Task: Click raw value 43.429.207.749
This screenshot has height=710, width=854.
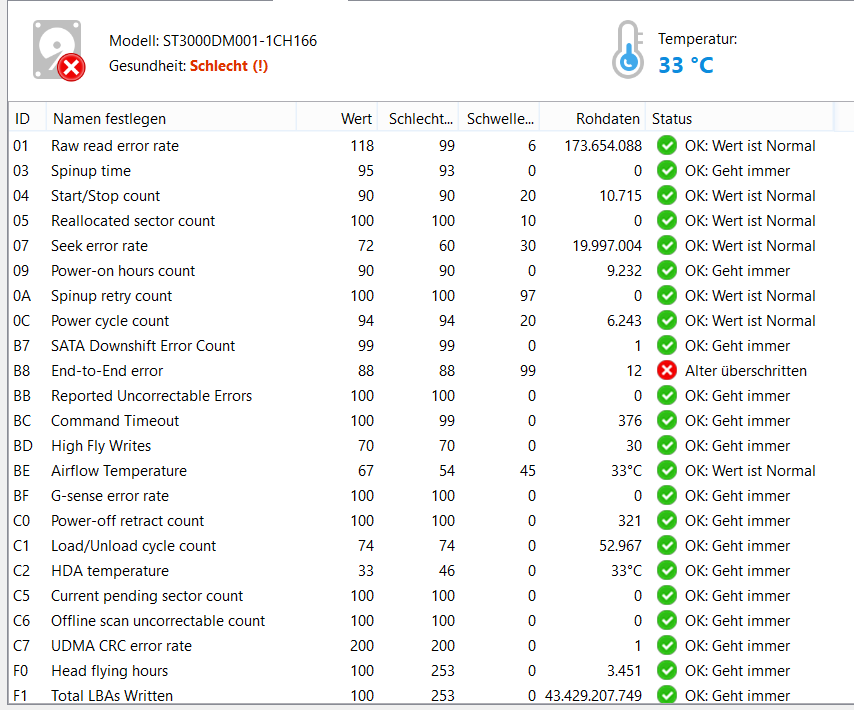Action: (x=593, y=696)
